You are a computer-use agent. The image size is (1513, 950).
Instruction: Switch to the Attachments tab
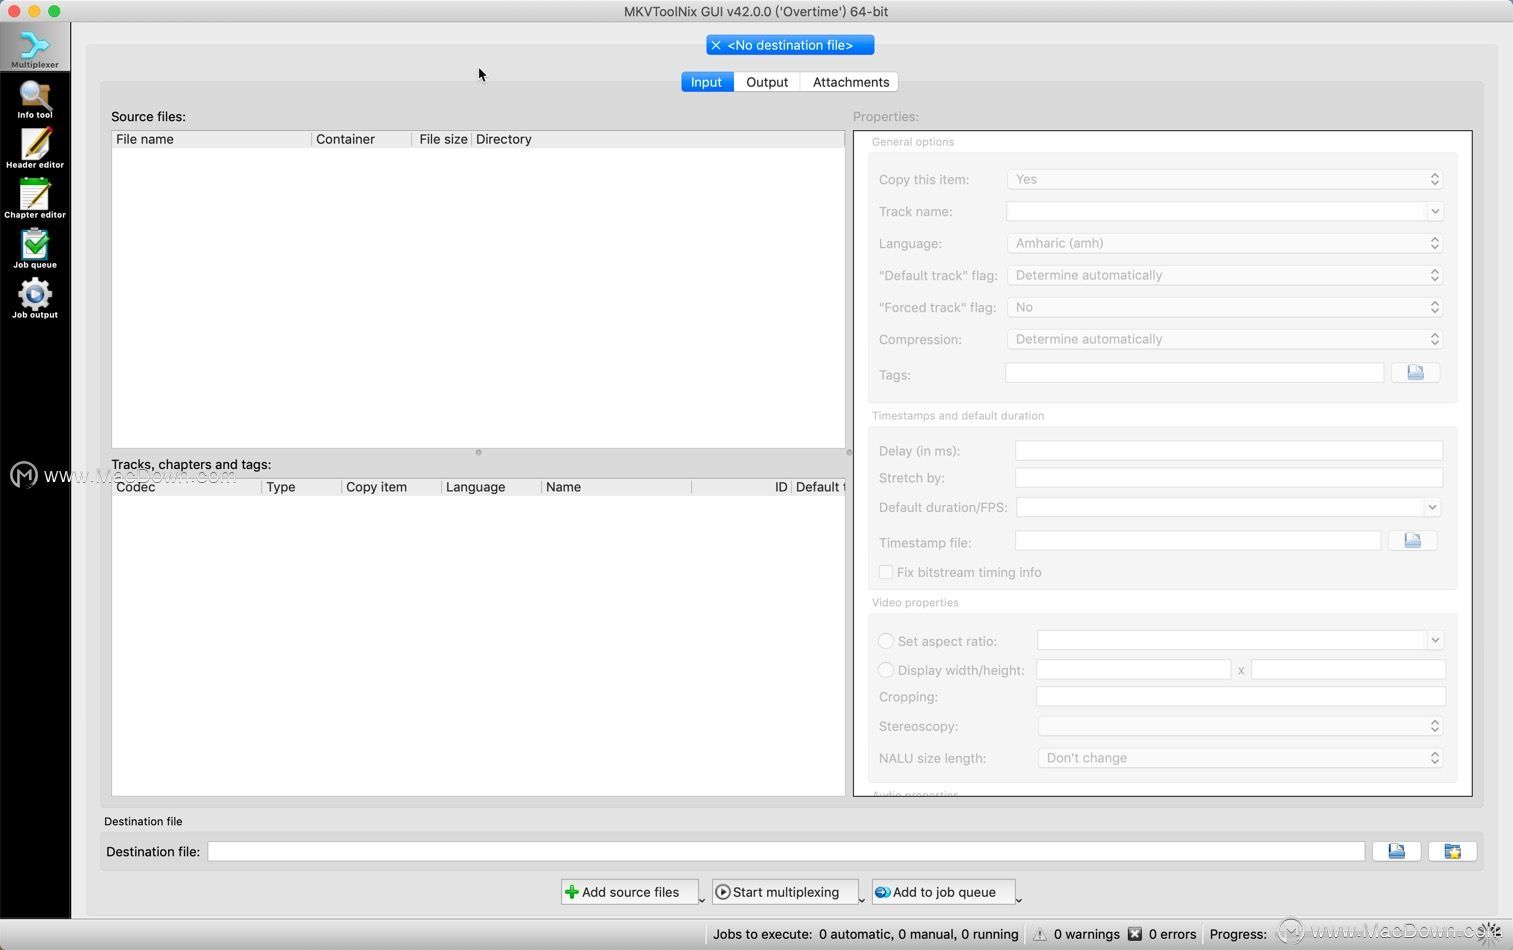(851, 82)
